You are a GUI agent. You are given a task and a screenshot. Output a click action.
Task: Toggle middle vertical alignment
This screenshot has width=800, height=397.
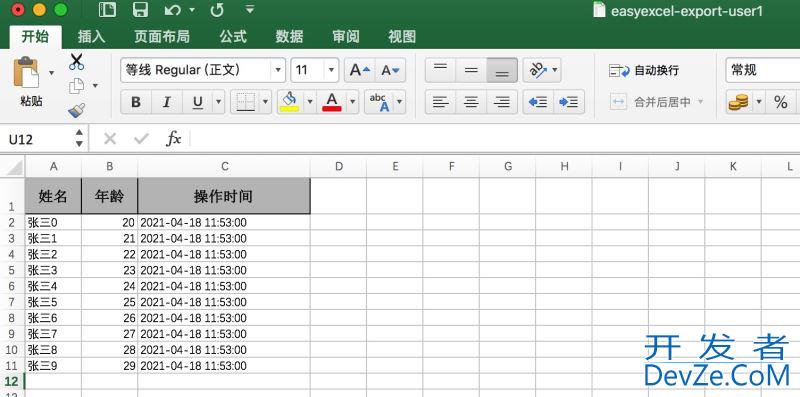(471, 70)
